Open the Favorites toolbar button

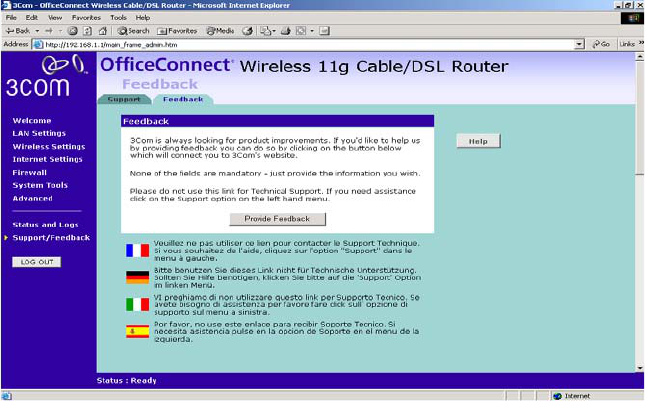tap(177, 31)
